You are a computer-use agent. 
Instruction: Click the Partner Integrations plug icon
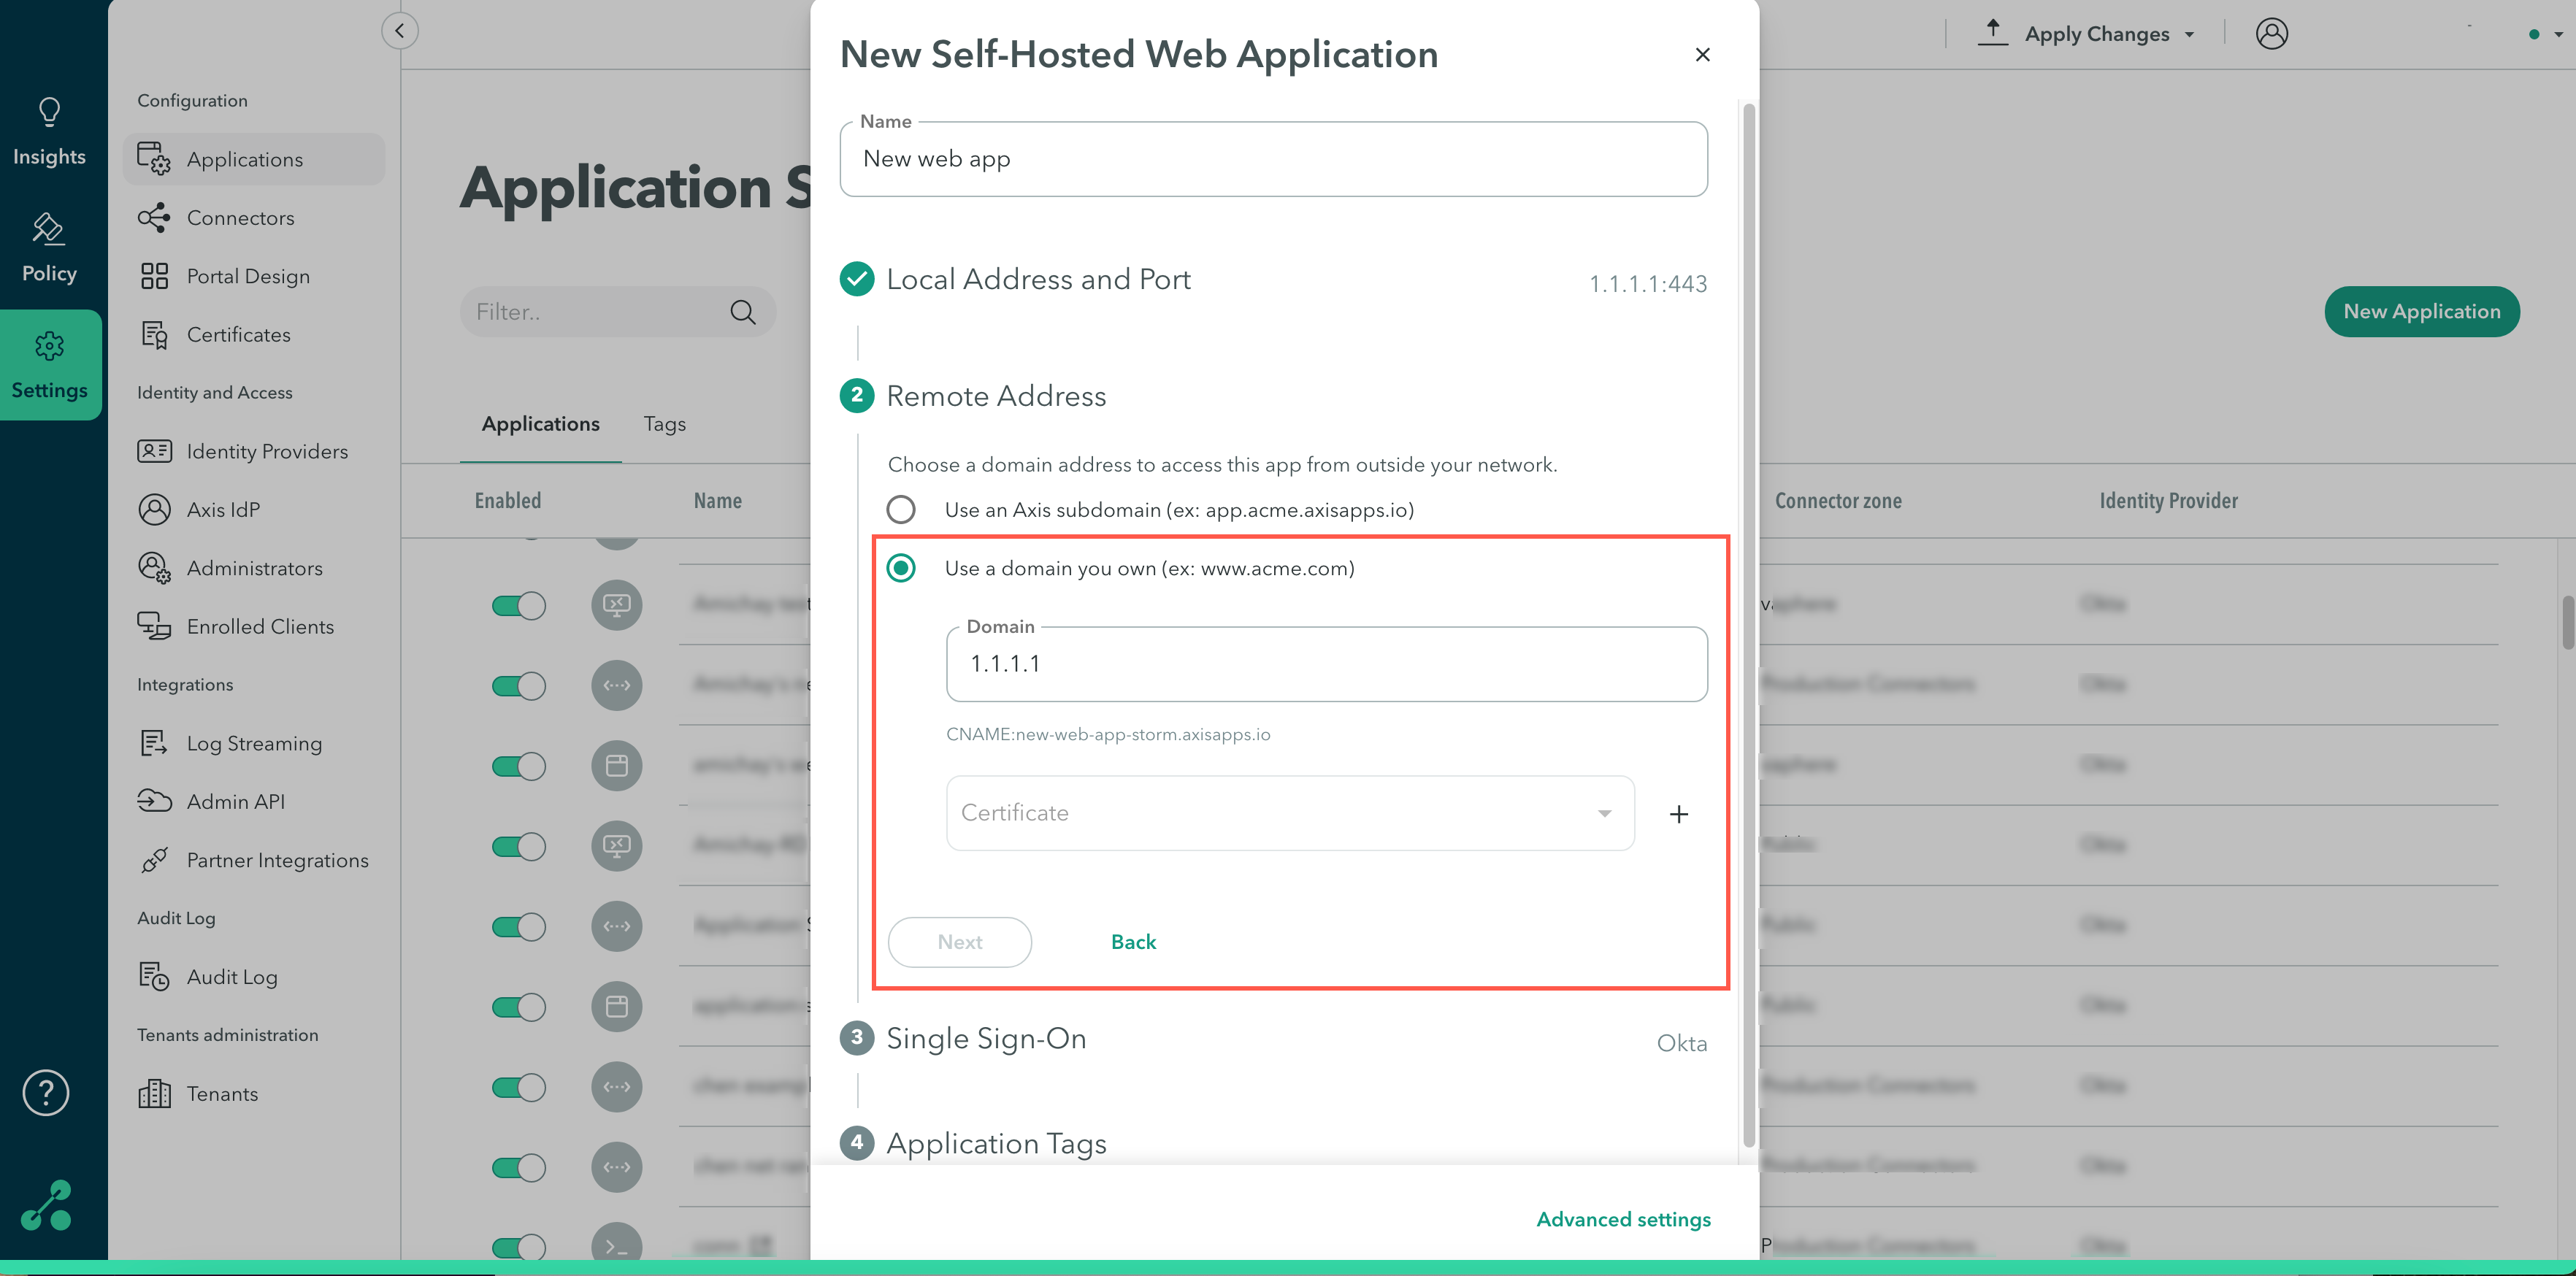pyautogui.click(x=154, y=860)
